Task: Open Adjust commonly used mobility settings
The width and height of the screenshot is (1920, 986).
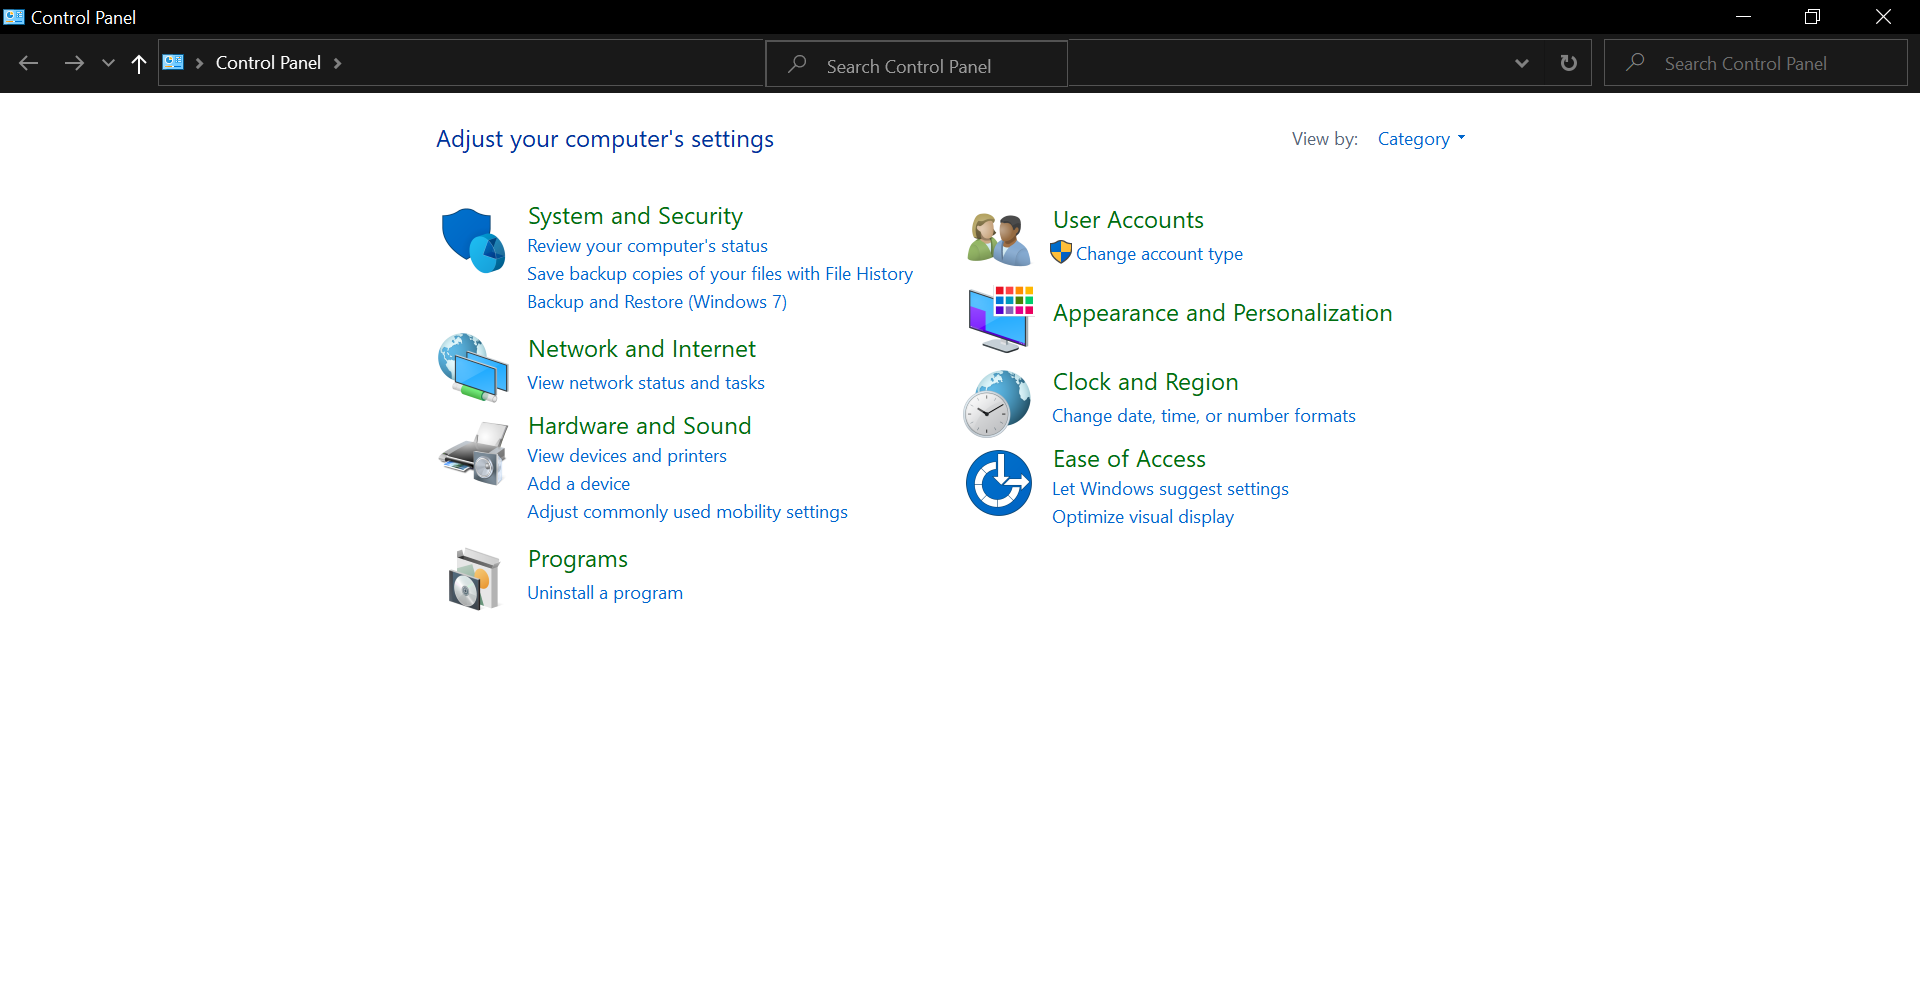Action: [687, 512]
